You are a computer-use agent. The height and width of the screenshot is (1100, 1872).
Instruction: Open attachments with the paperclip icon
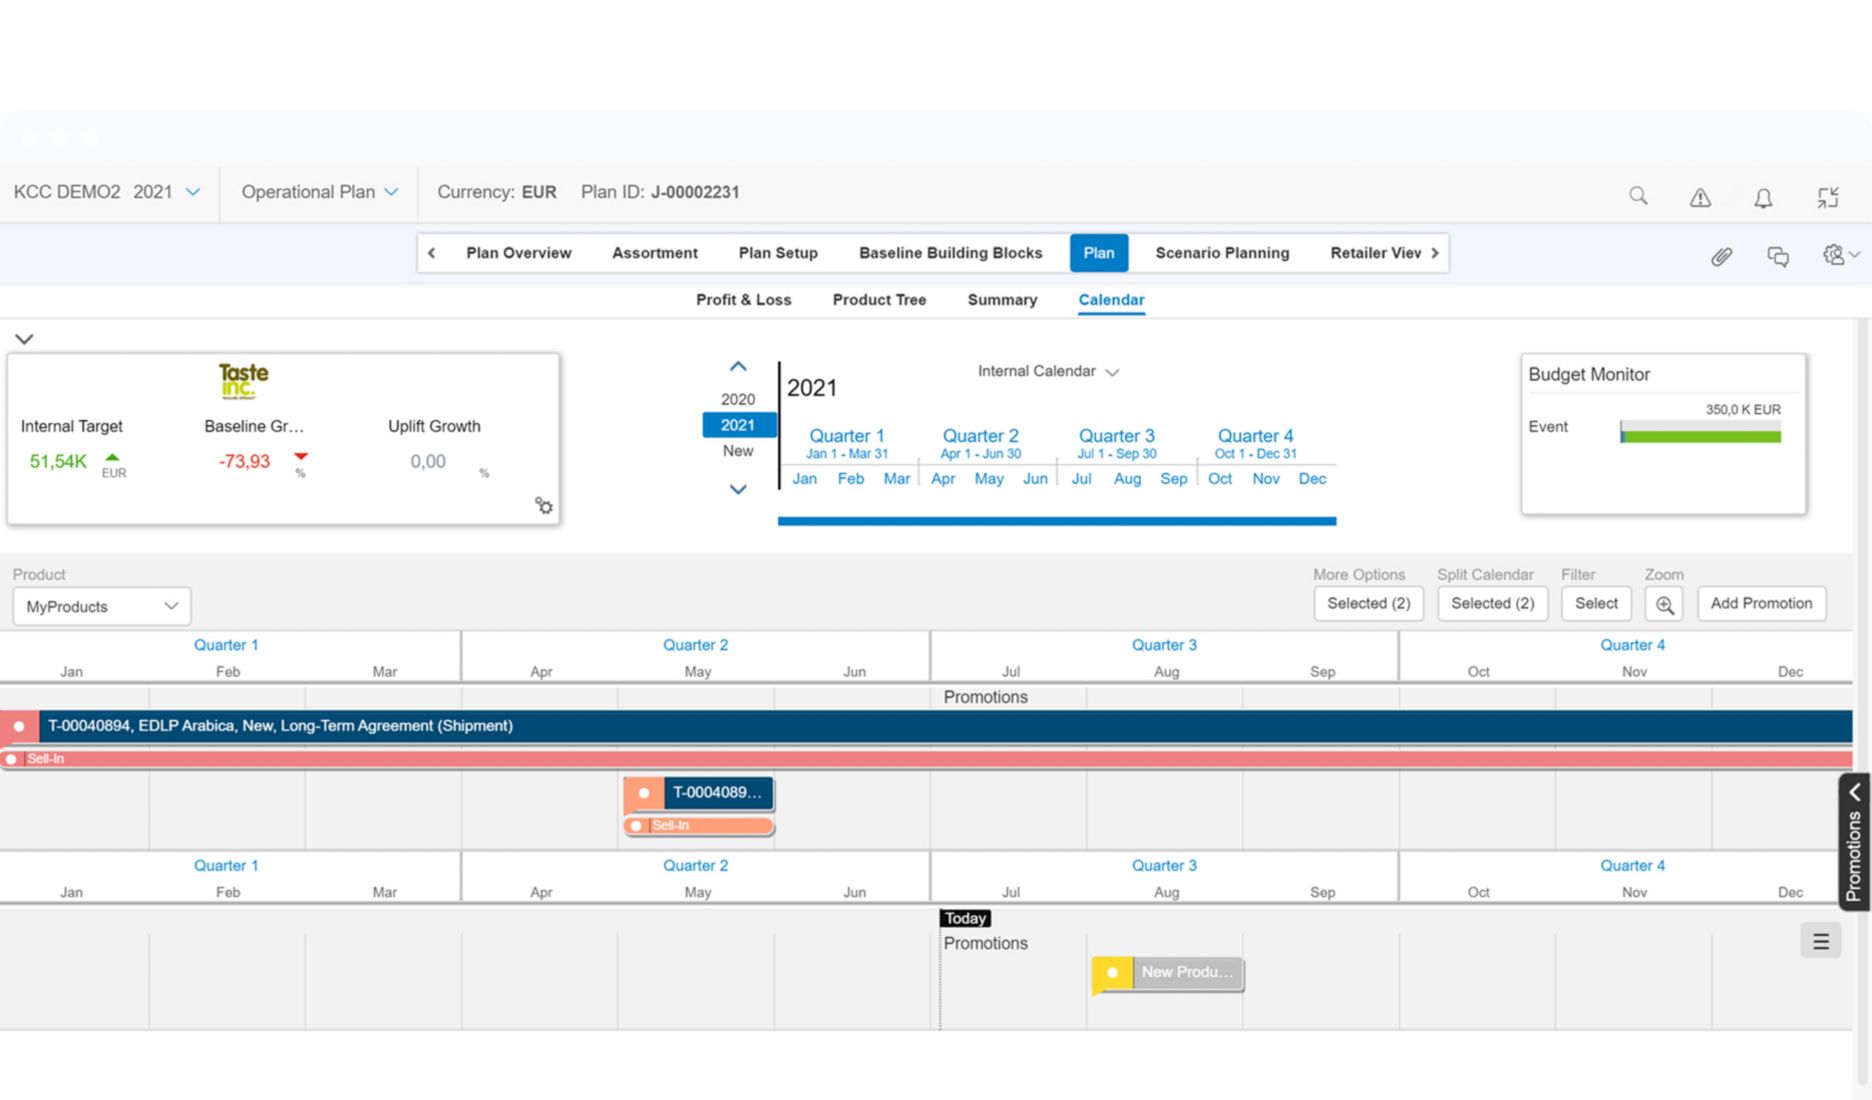[x=1721, y=257]
